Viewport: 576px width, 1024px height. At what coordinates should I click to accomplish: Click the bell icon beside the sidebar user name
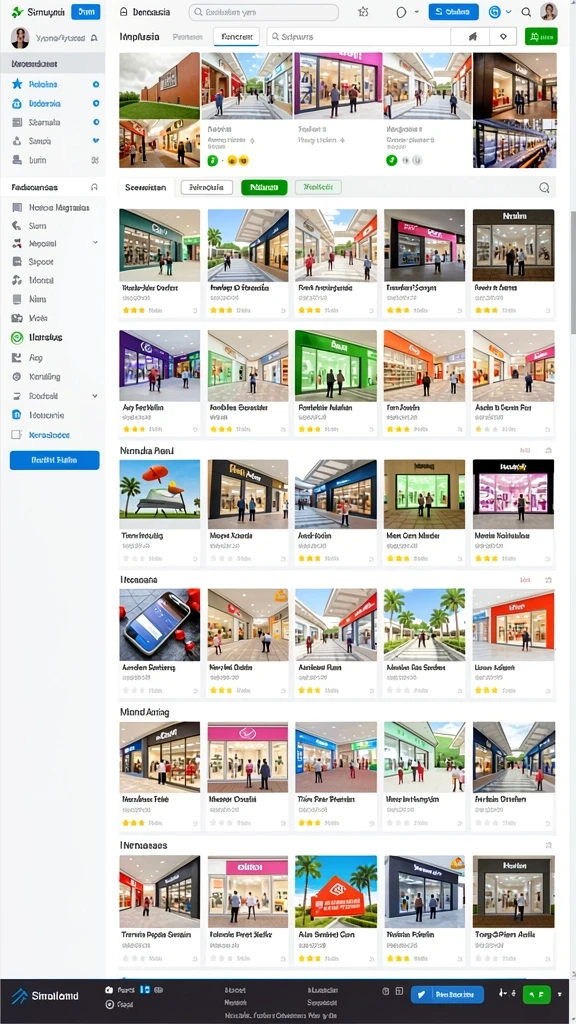point(95,38)
